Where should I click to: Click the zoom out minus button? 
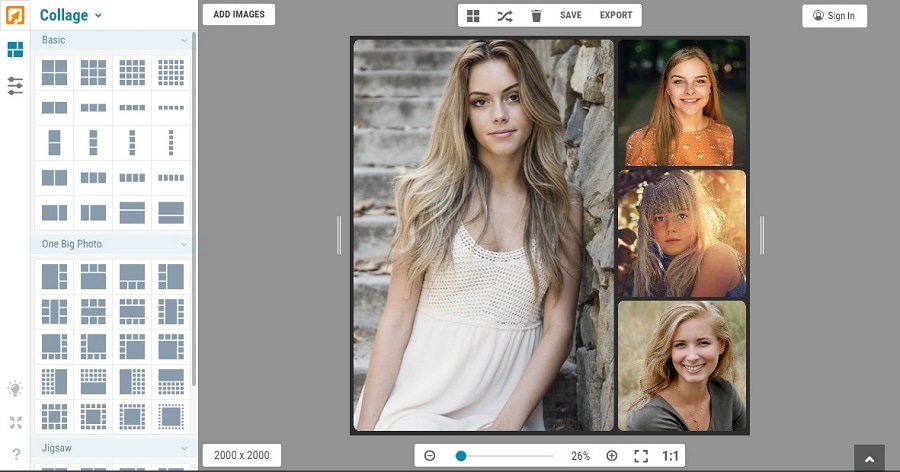point(430,456)
